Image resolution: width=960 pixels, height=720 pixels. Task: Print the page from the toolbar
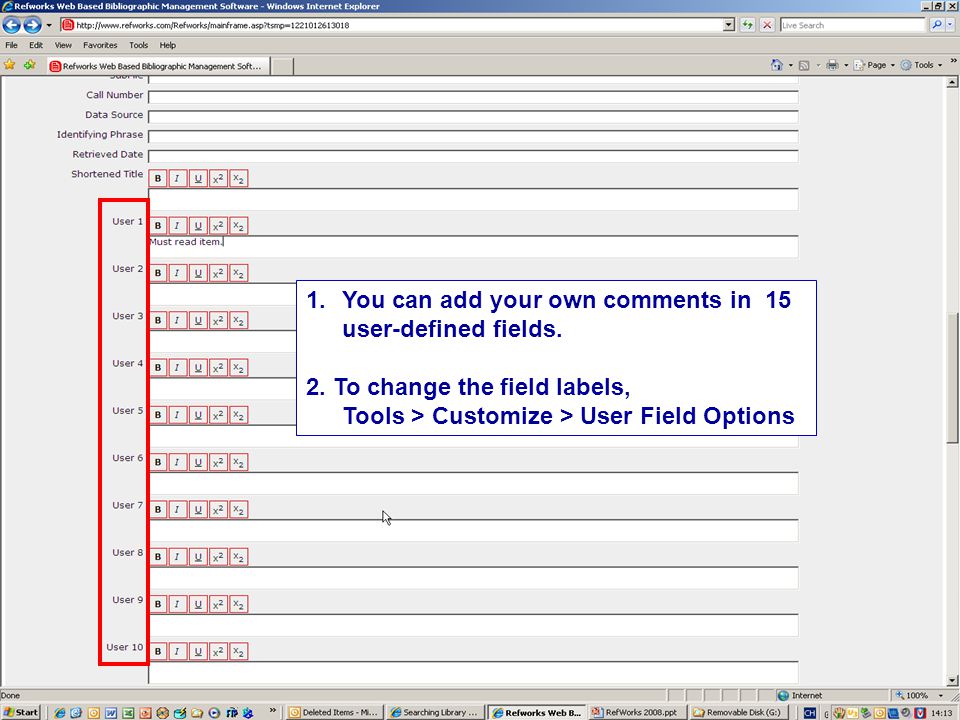[832, 65]
